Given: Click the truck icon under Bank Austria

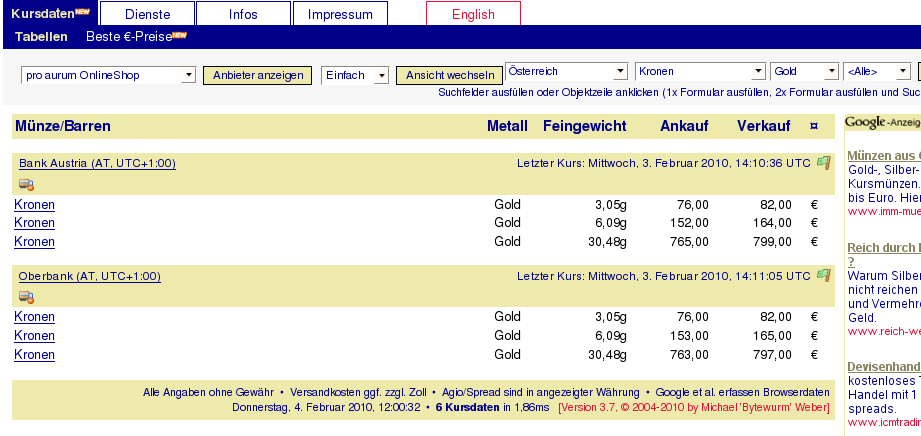Looking at the screenshot, I should click(26, 185).
